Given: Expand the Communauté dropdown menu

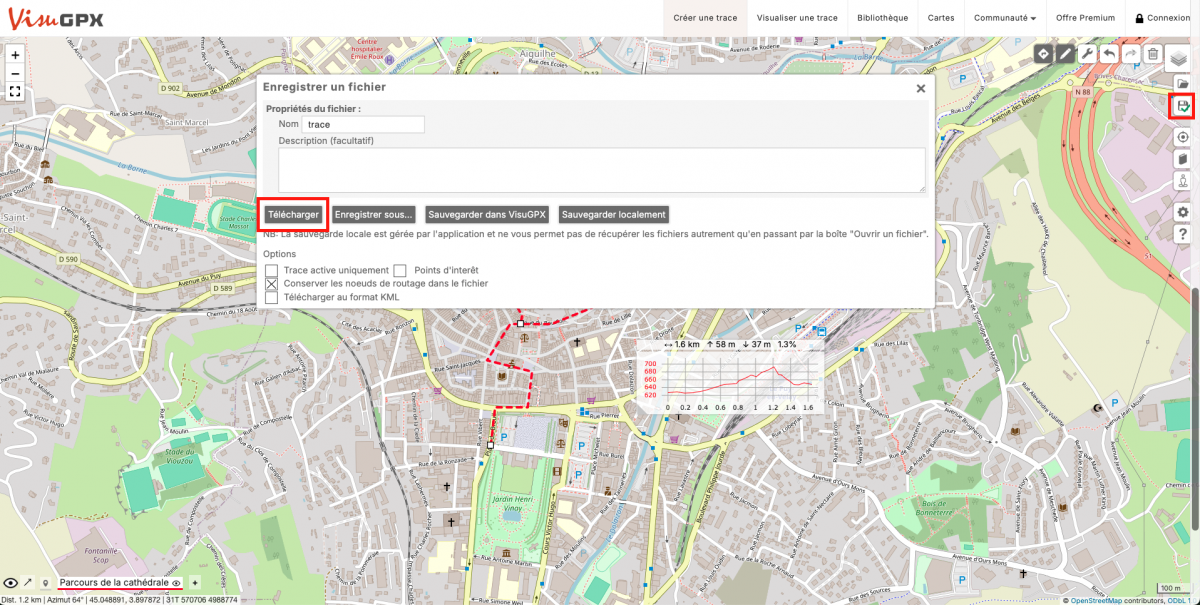Looking at the screenshot, I should tap(1003, 18).
